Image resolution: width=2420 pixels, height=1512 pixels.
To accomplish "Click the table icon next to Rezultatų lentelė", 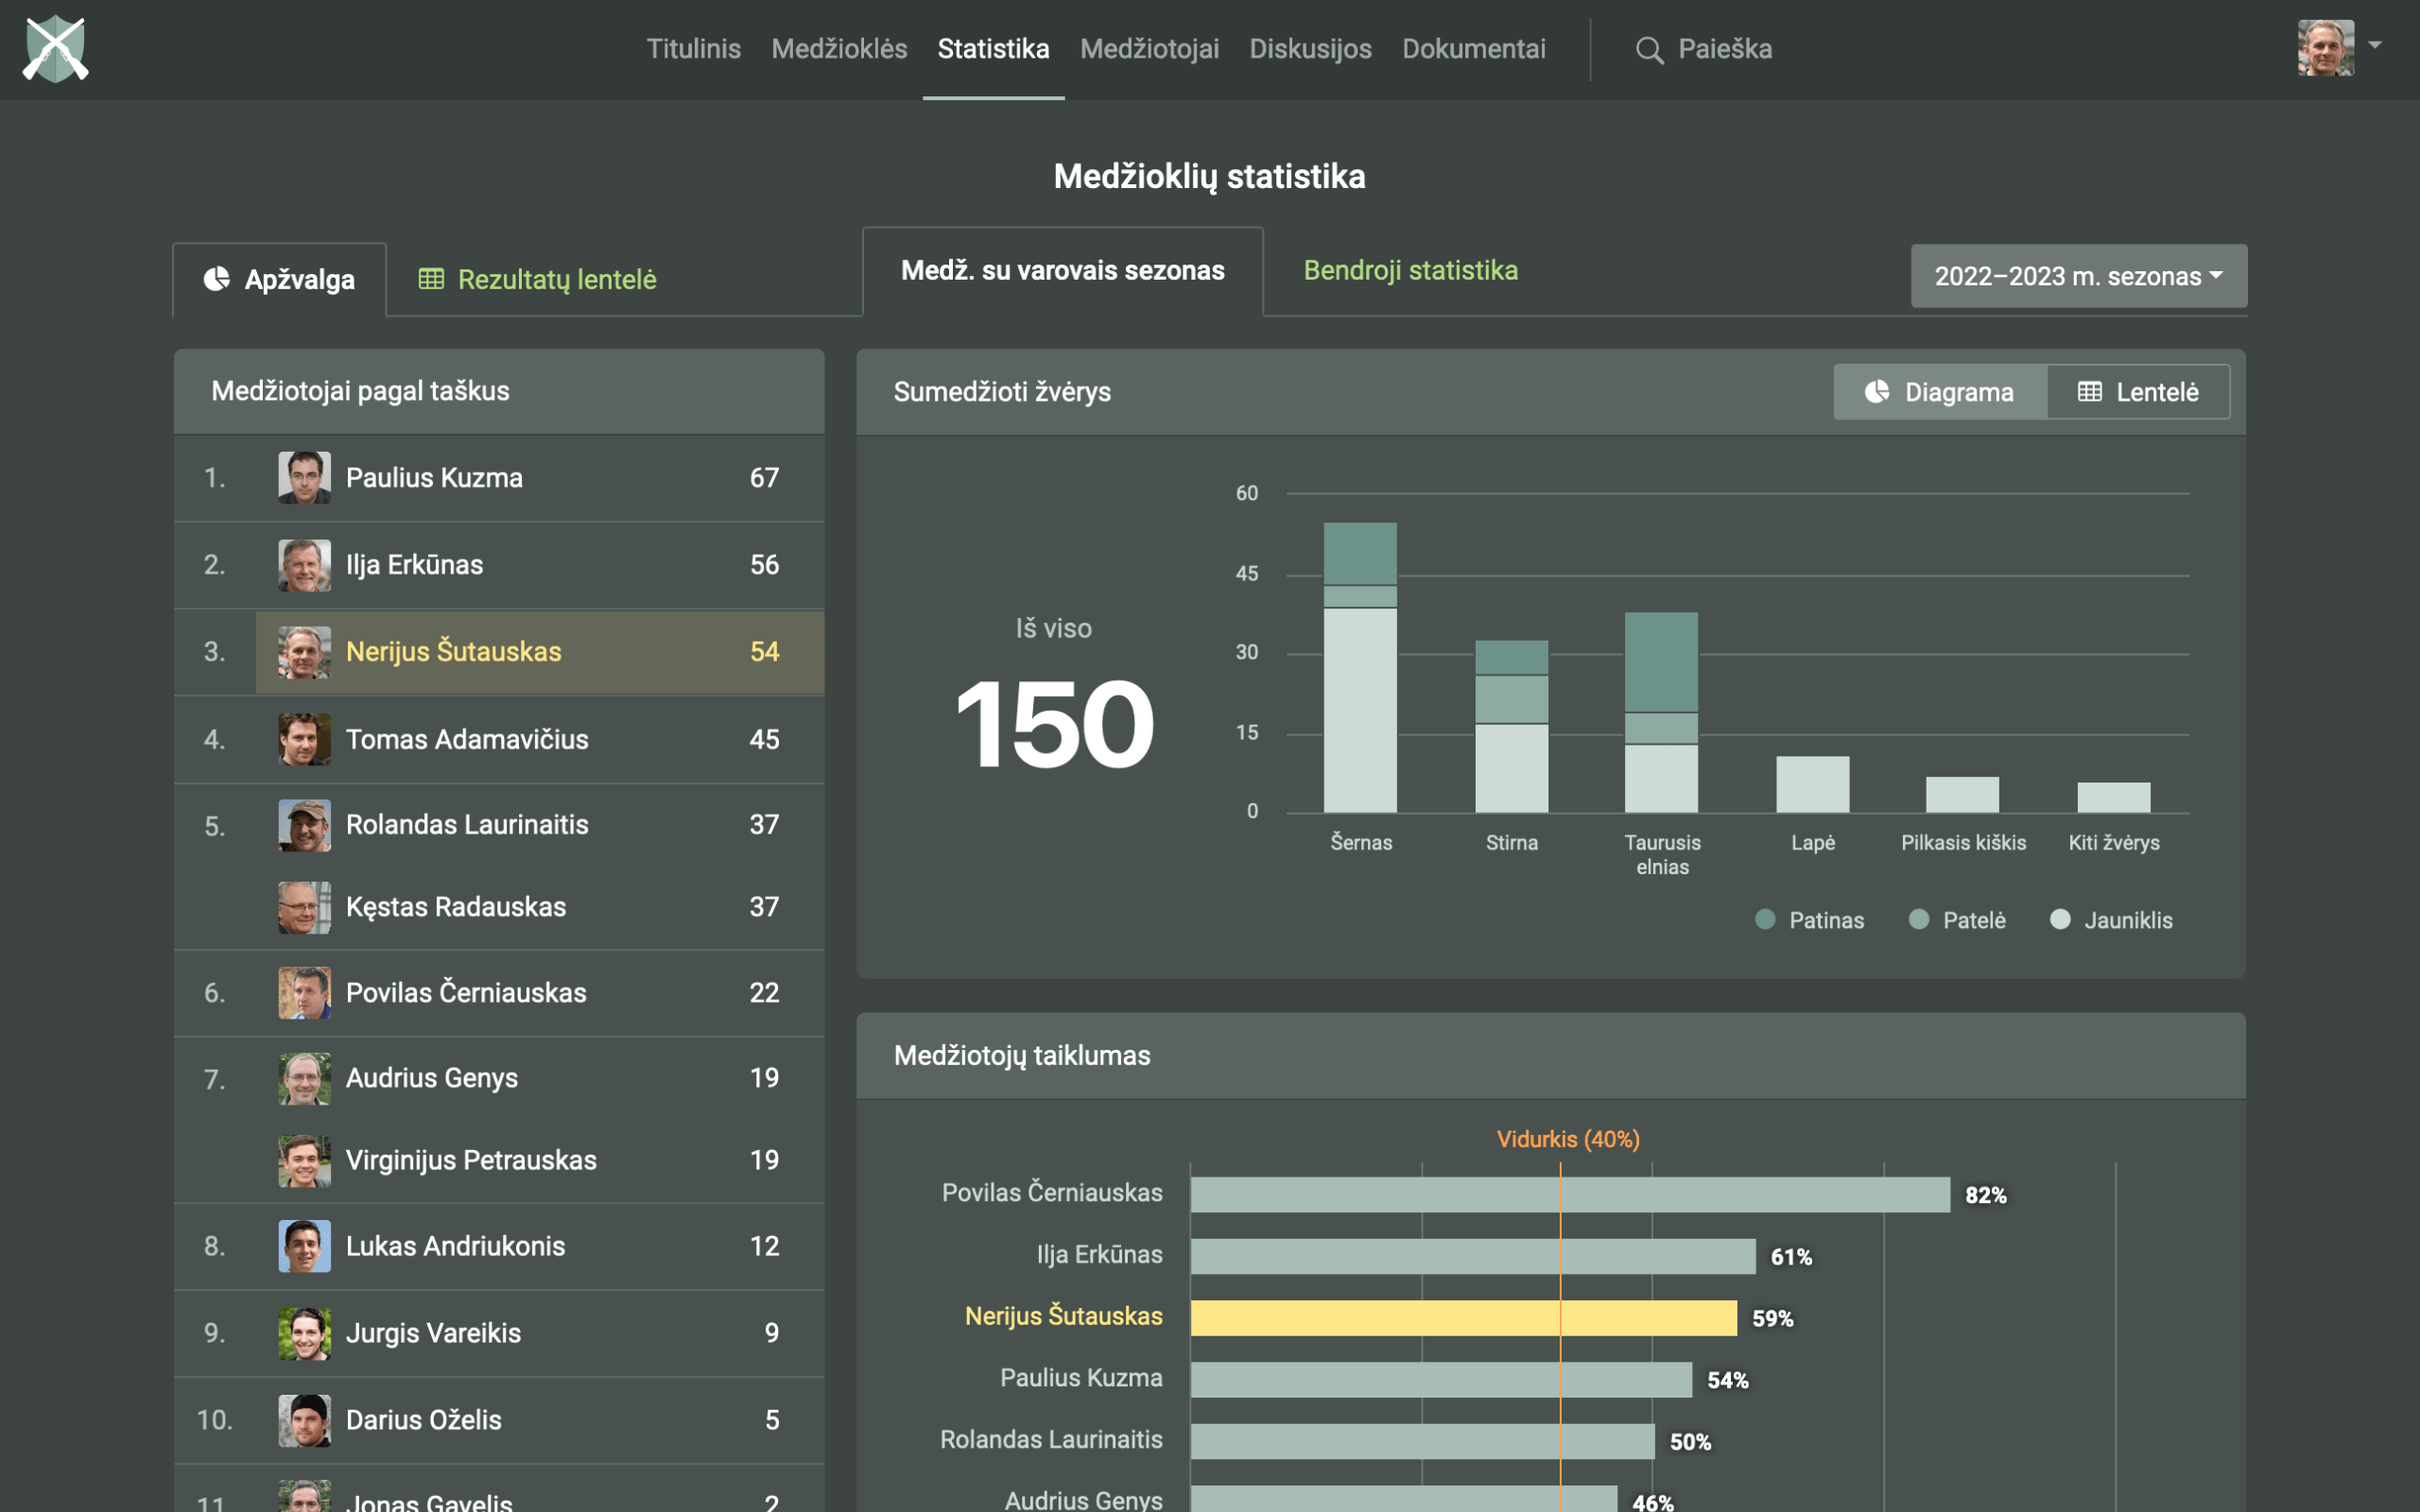I will coord(431,279).
